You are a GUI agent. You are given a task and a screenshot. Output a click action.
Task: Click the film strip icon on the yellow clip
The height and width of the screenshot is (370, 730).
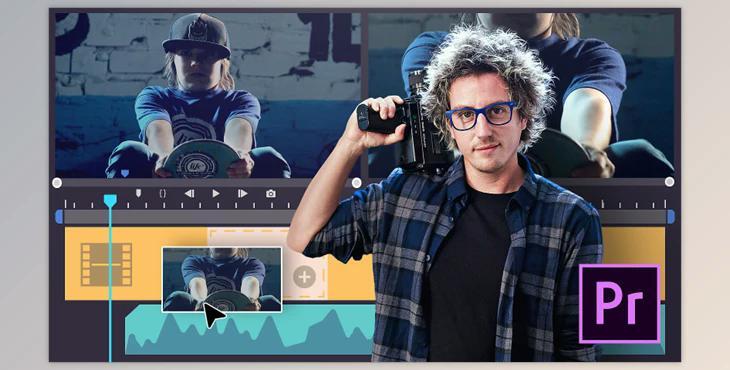tap(106, 264)
